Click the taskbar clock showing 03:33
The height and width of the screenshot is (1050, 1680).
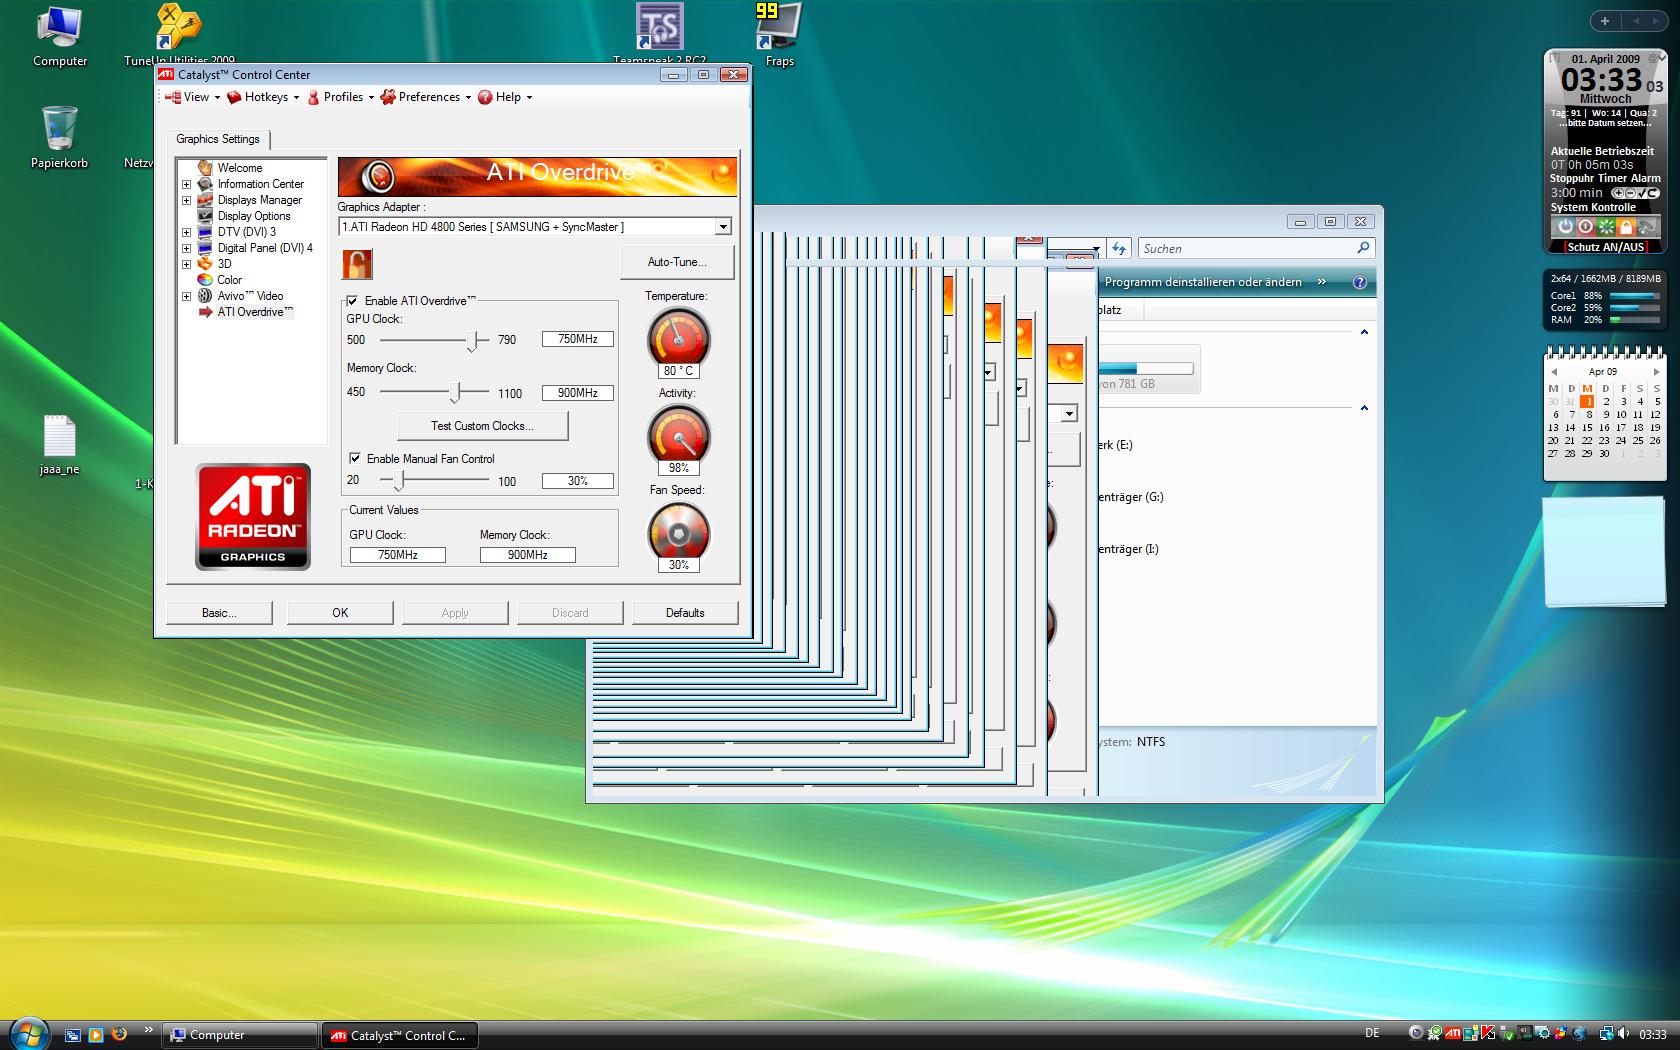pos(1653,1034)
